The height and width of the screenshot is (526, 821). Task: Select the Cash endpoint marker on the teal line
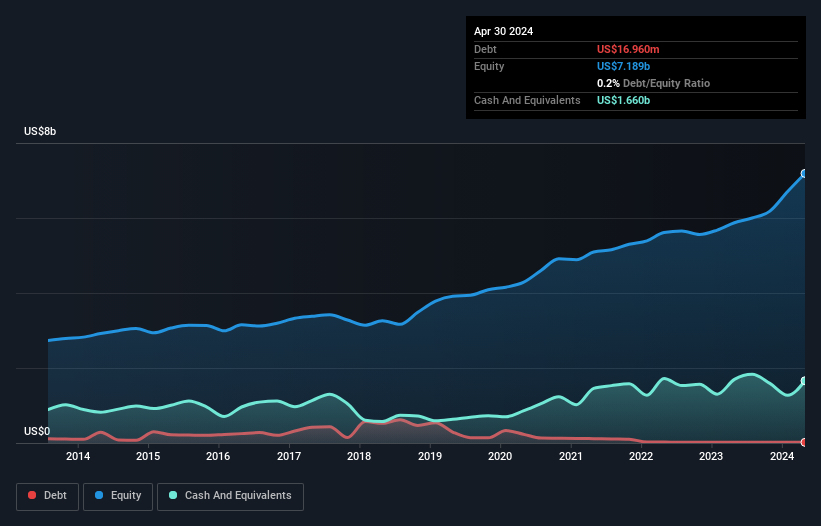804,381
